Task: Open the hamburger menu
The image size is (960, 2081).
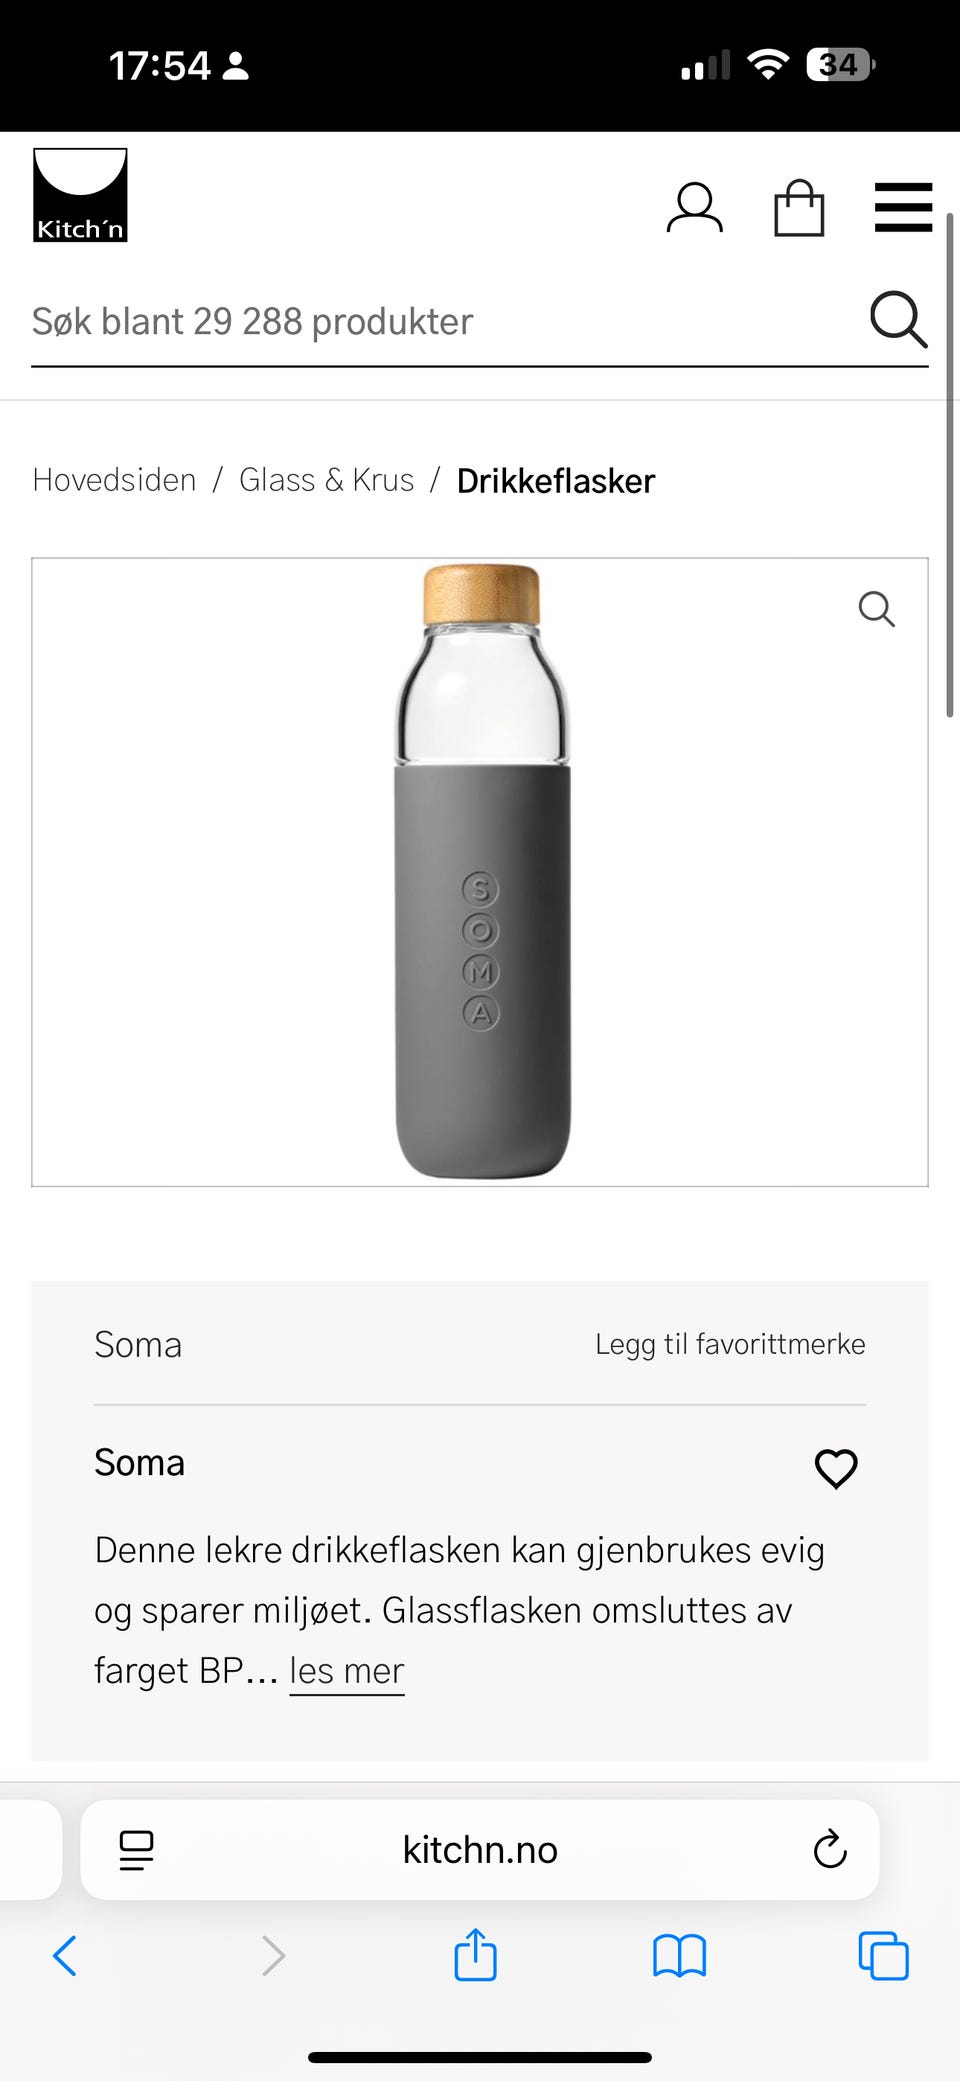Action: coord(903,207)
